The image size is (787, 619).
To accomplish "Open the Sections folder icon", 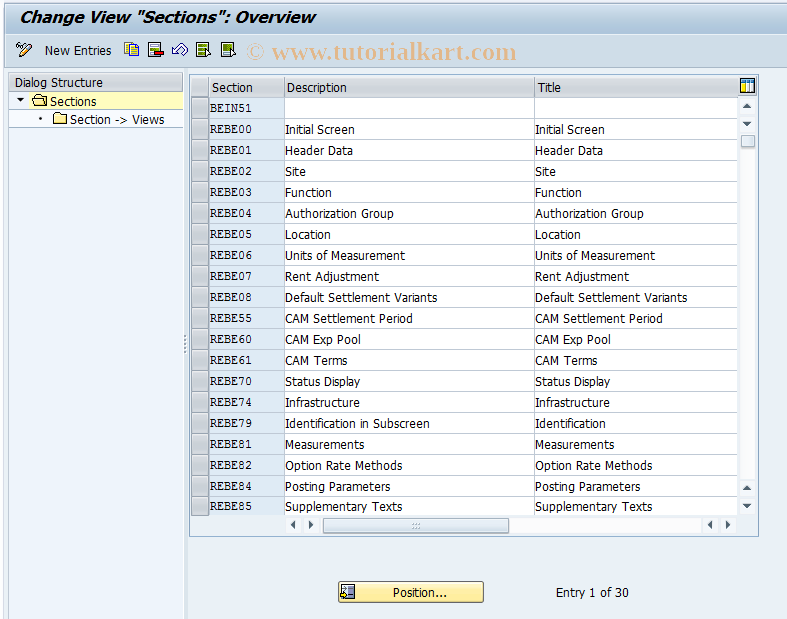I will pos(39,100).
